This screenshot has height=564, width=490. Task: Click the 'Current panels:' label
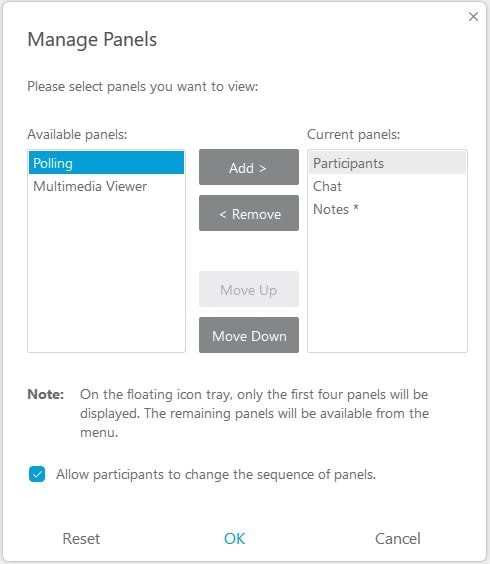353,135
